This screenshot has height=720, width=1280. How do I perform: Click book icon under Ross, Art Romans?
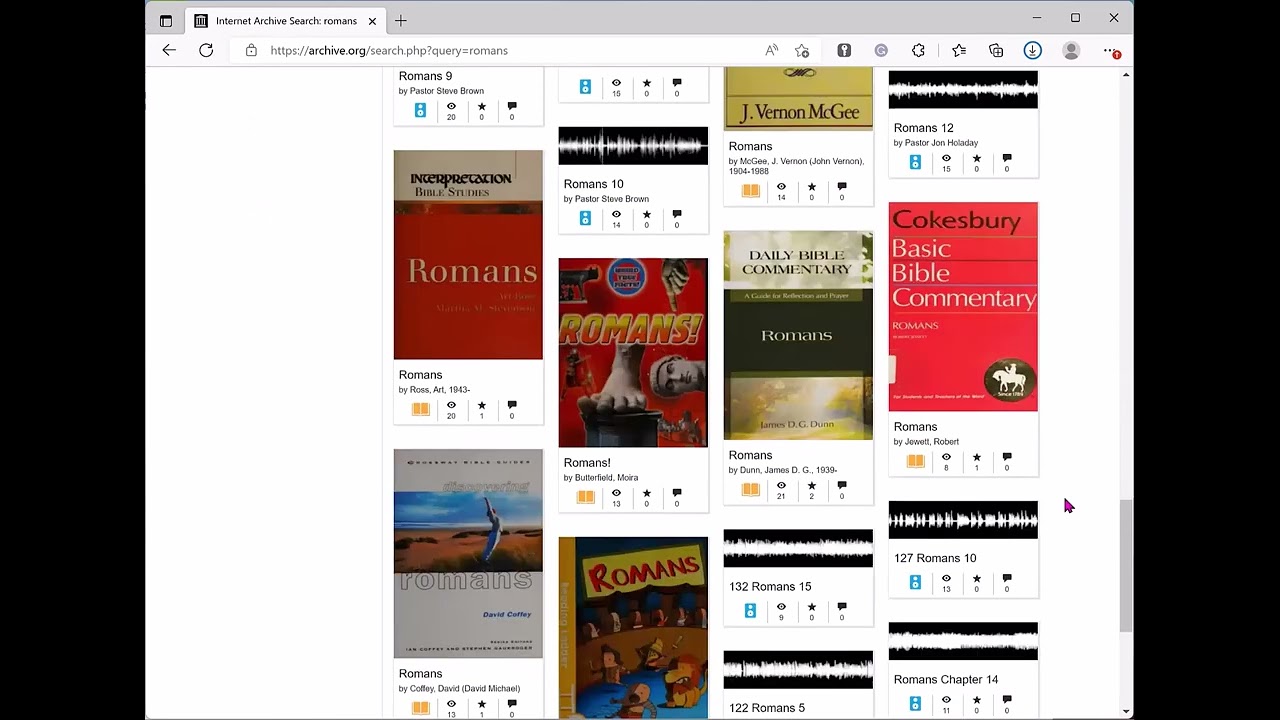point(420,410)
